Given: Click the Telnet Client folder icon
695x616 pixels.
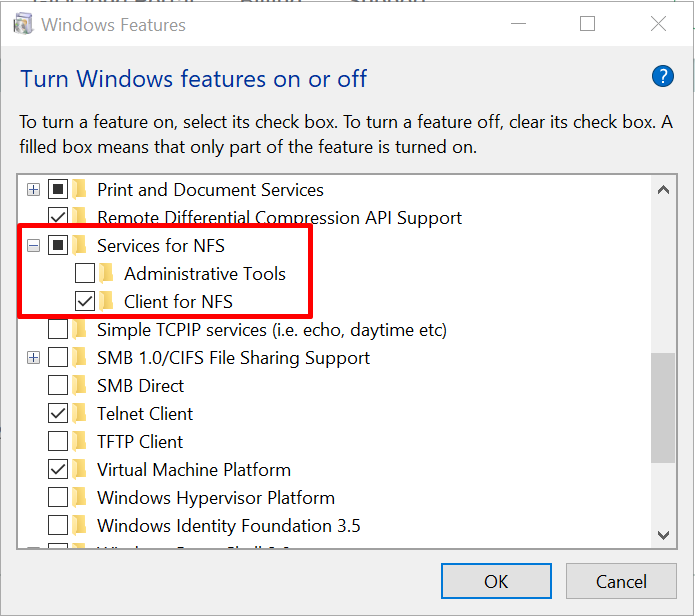Looking at the screenshot, I should (x=80, y=413).
